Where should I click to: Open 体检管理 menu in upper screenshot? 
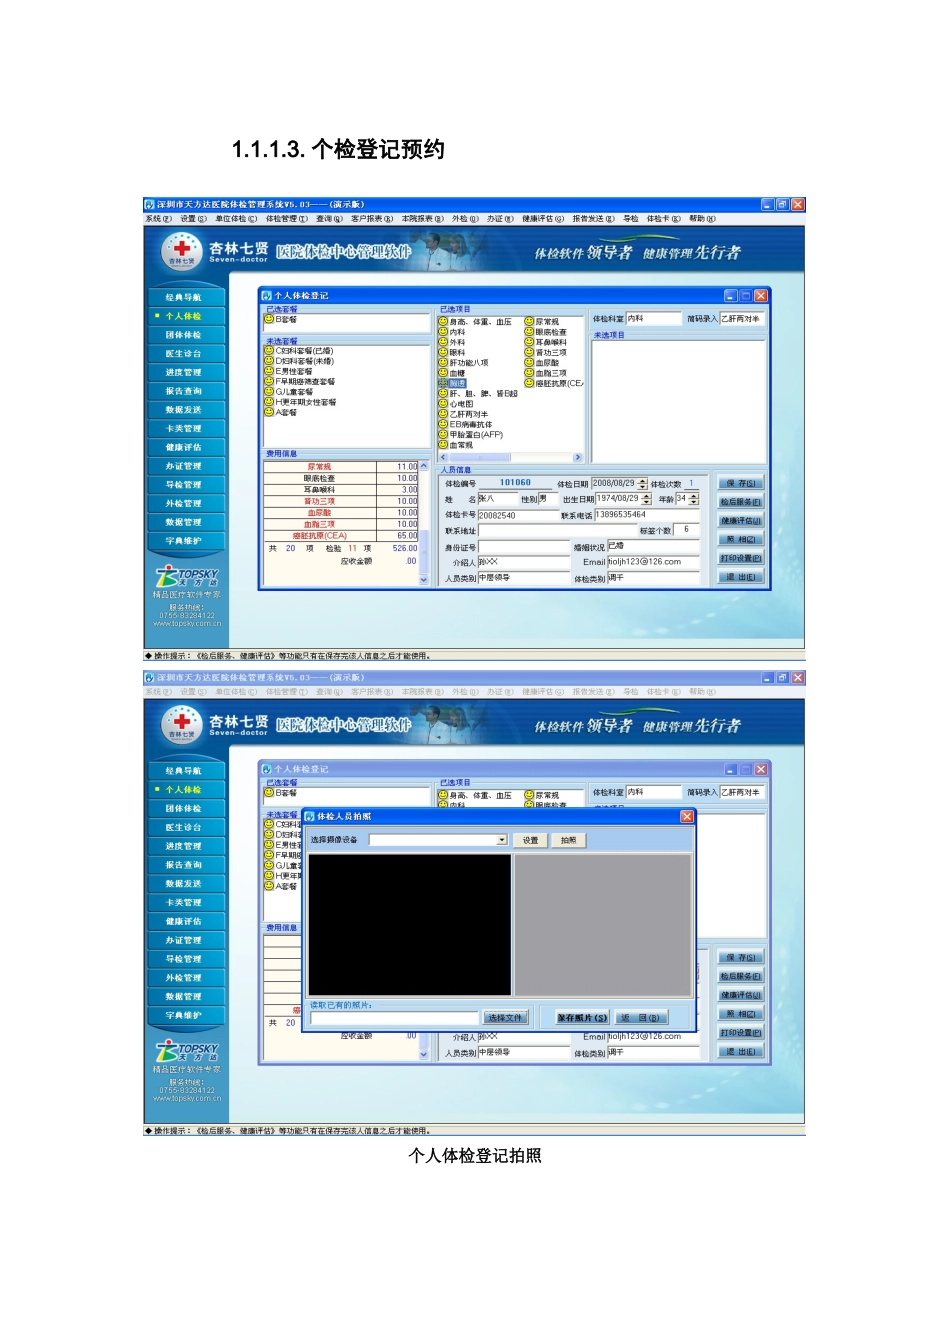(287, 219)
